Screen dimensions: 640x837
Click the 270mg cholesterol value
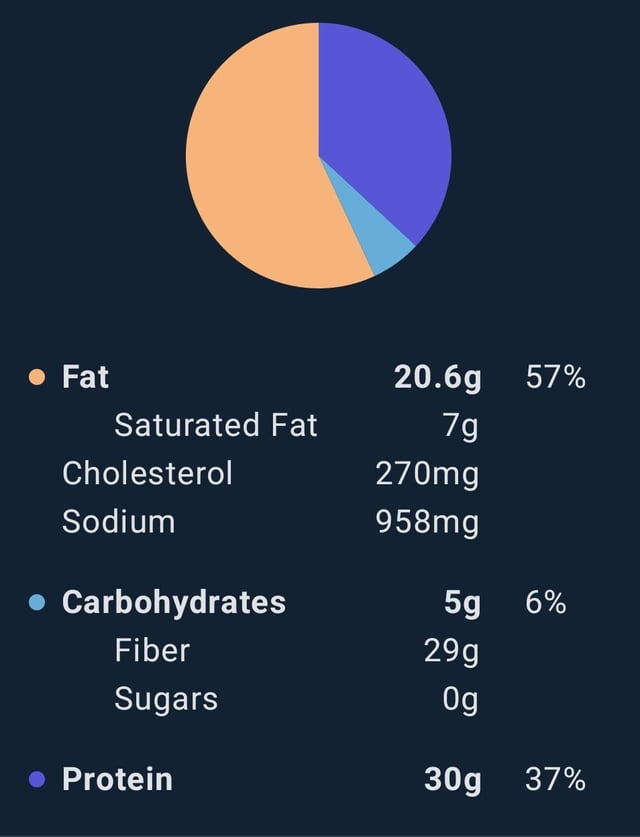(427, 475)
